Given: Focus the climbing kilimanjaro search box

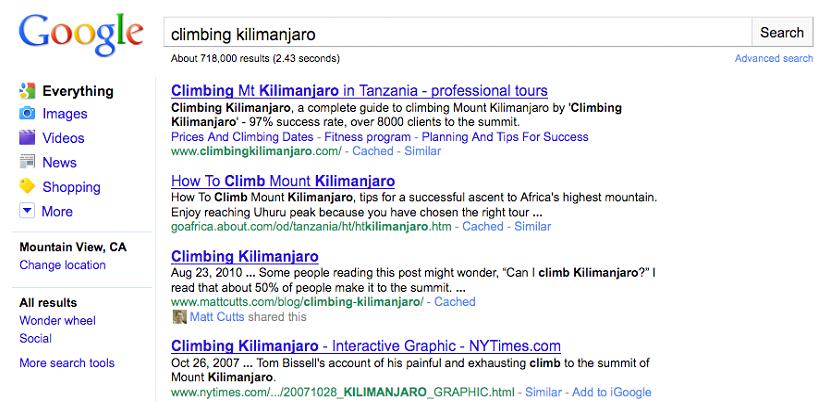Looking at the screenshot, I should [457, 33].
